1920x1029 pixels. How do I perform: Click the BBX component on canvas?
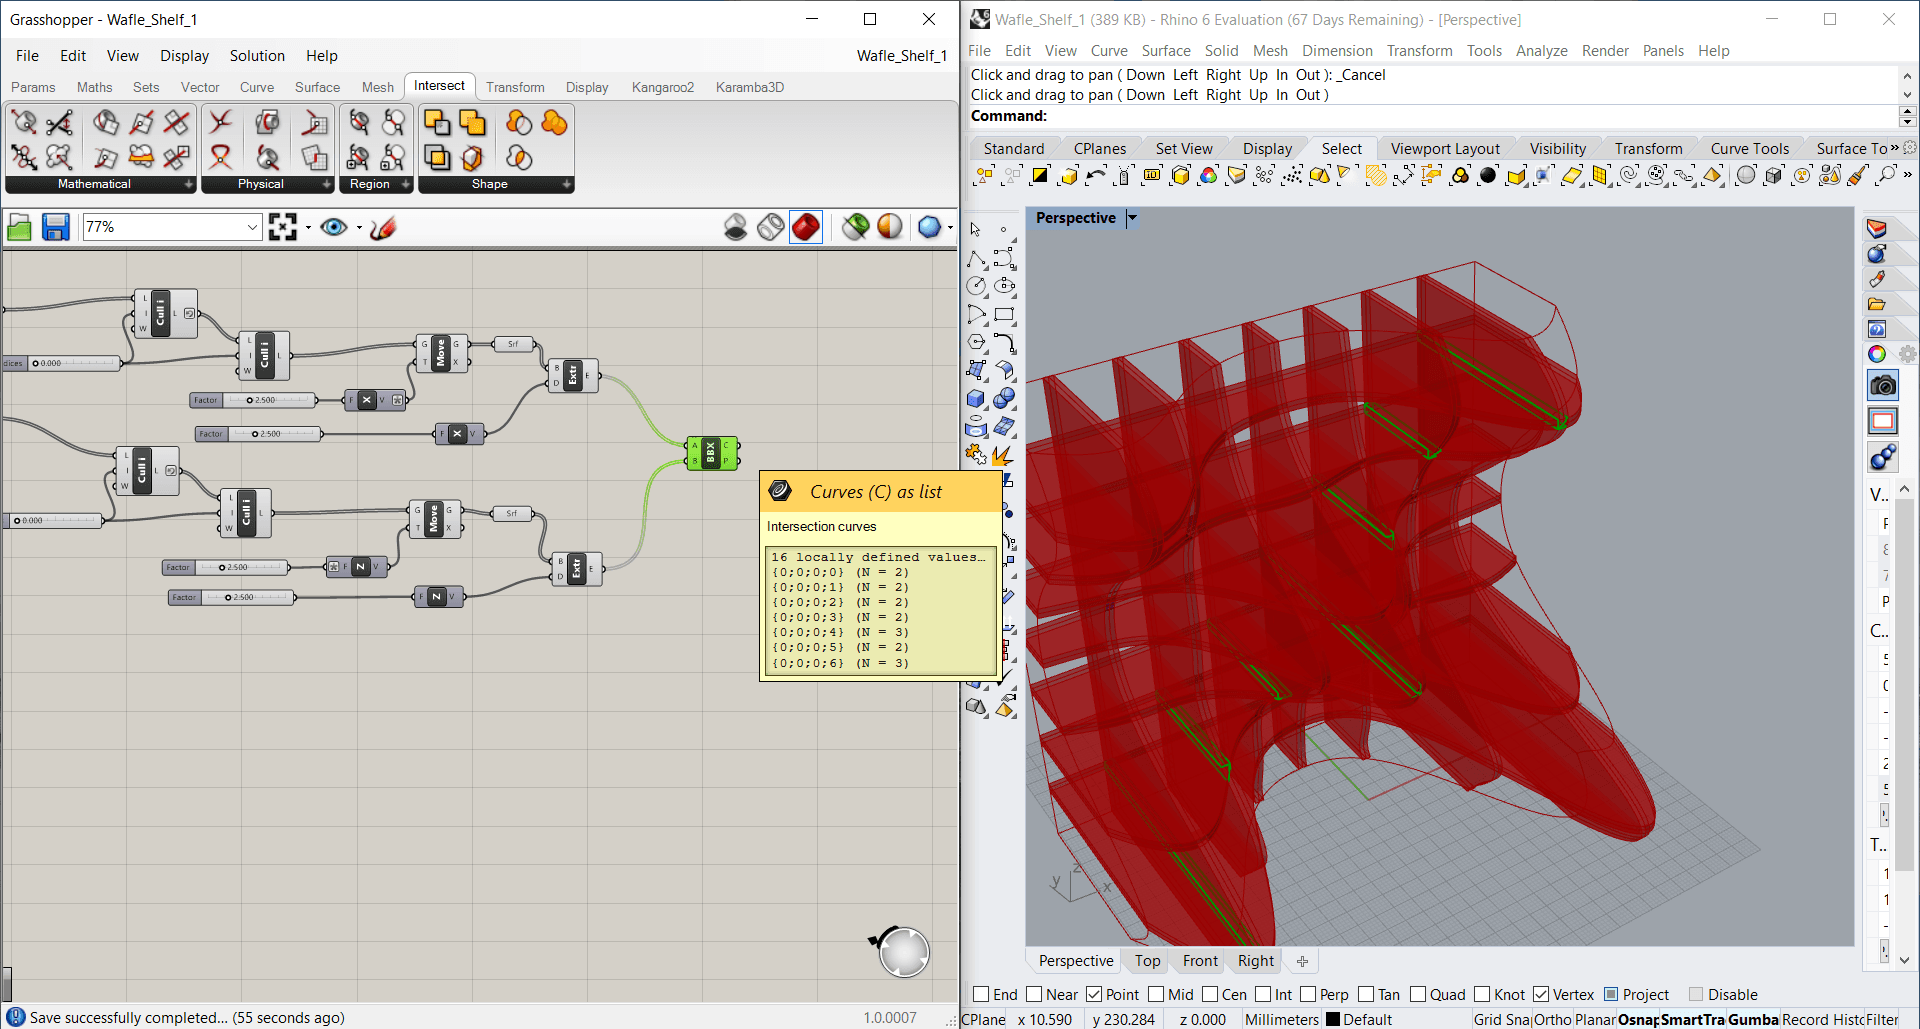711,453
